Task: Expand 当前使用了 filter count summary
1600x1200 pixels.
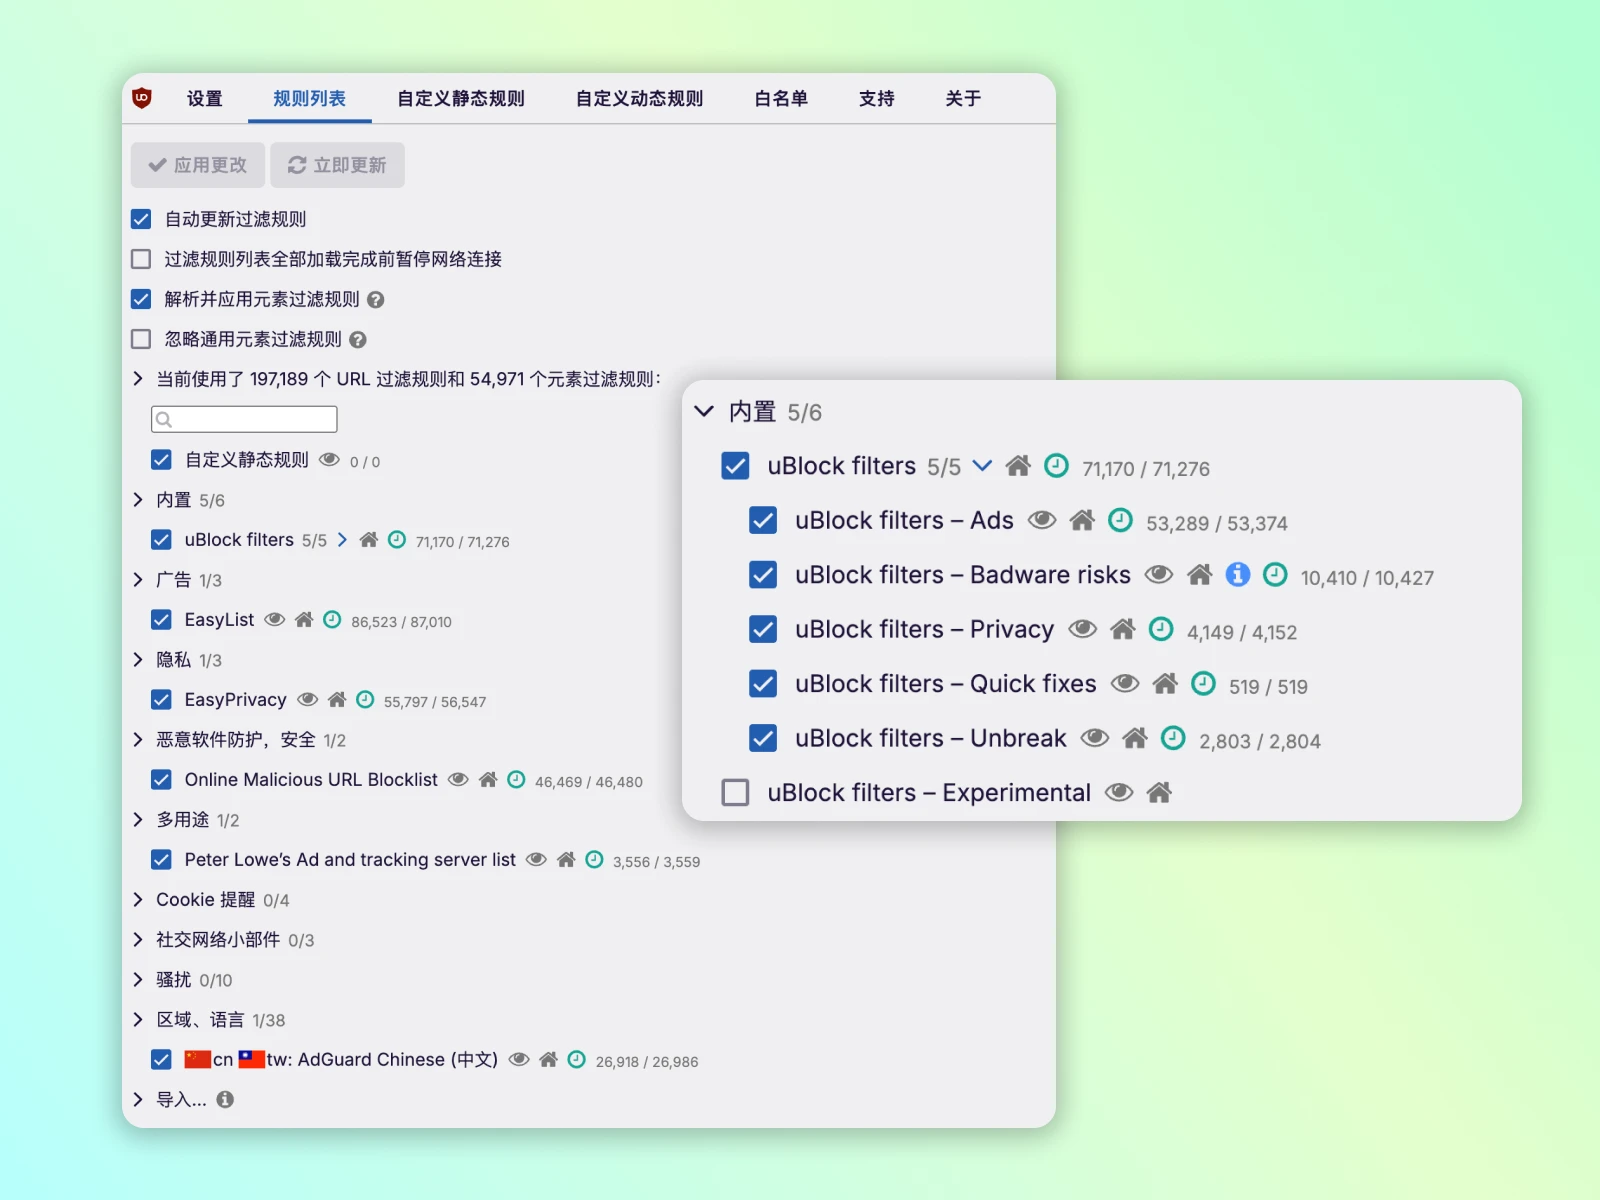Action: (138, 379)
